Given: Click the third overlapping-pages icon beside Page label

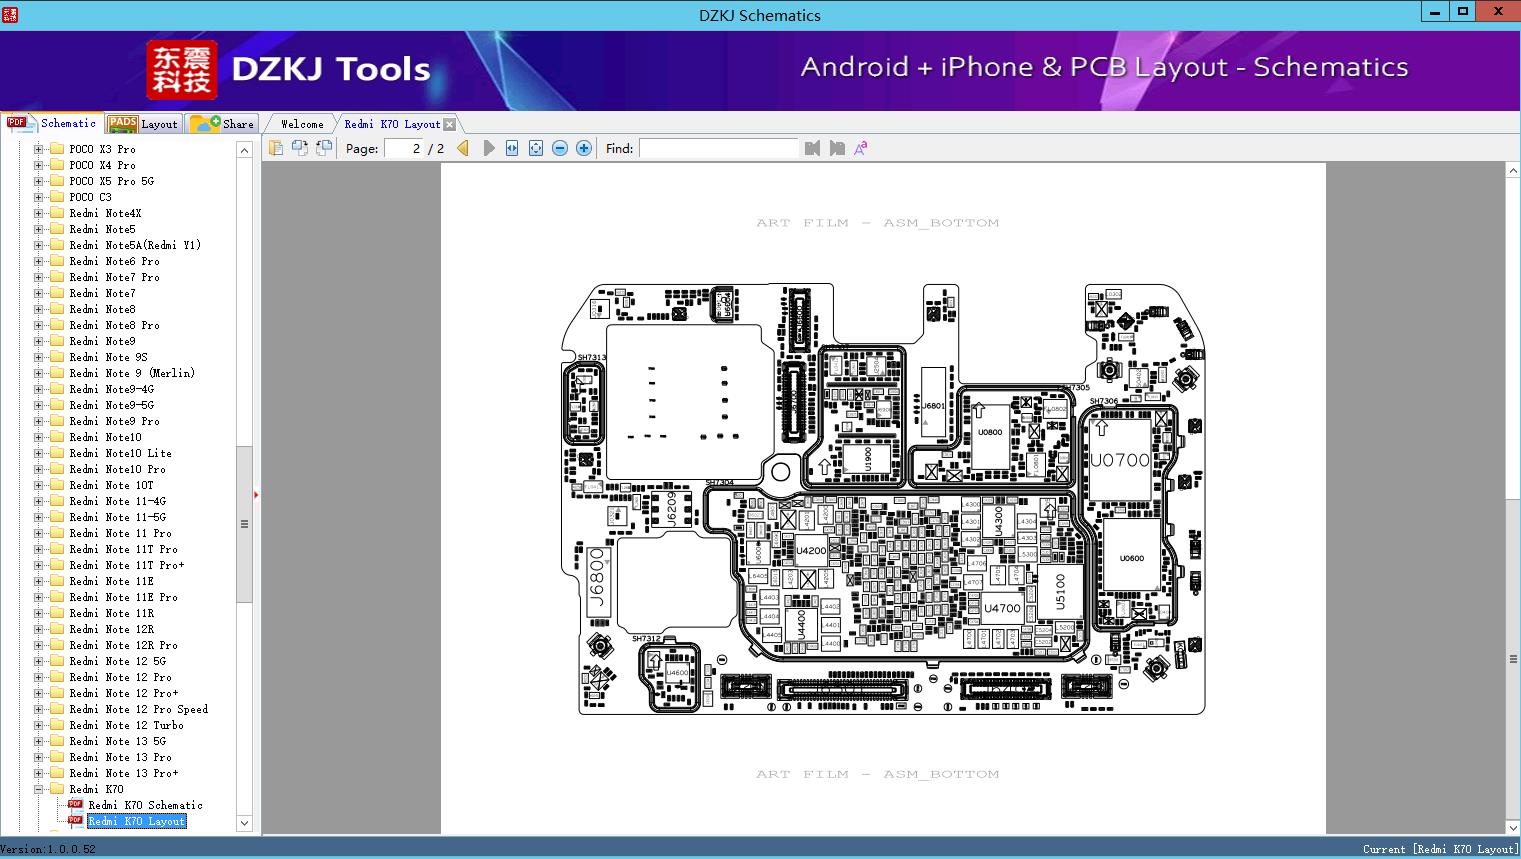Looking at the screenshot, I should 323,148.
